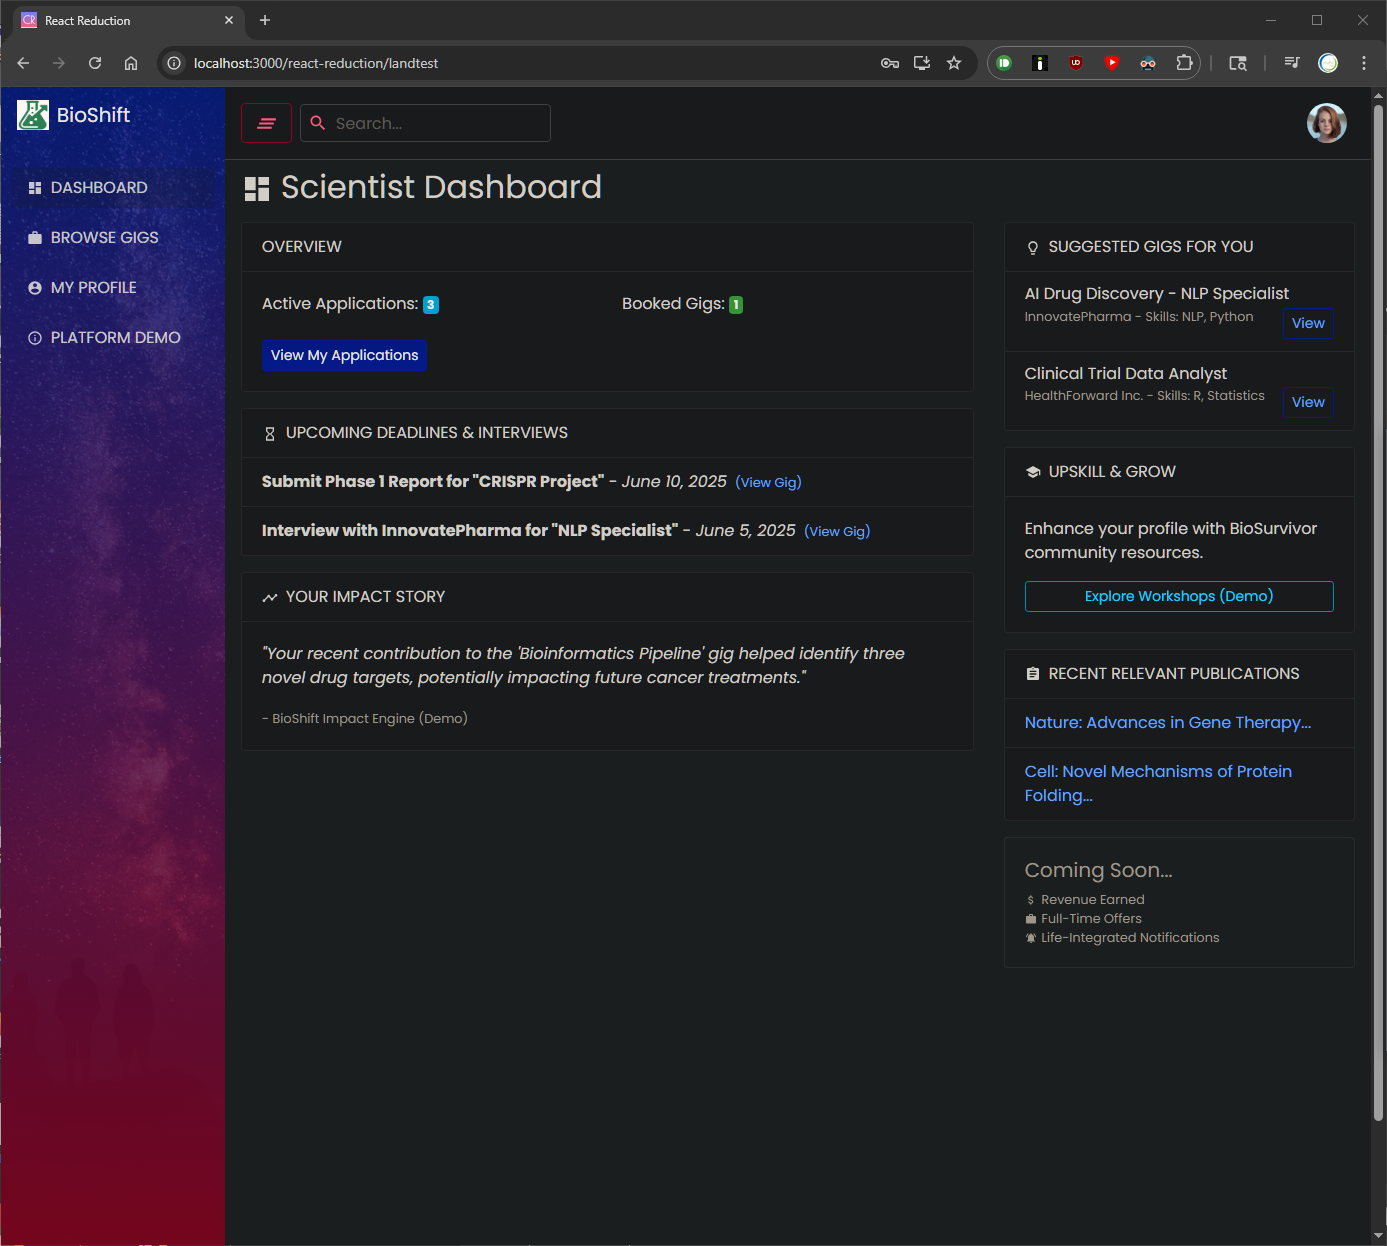Click the Platform Demo info icon
1387x1246 pixels.
point(35,338)
